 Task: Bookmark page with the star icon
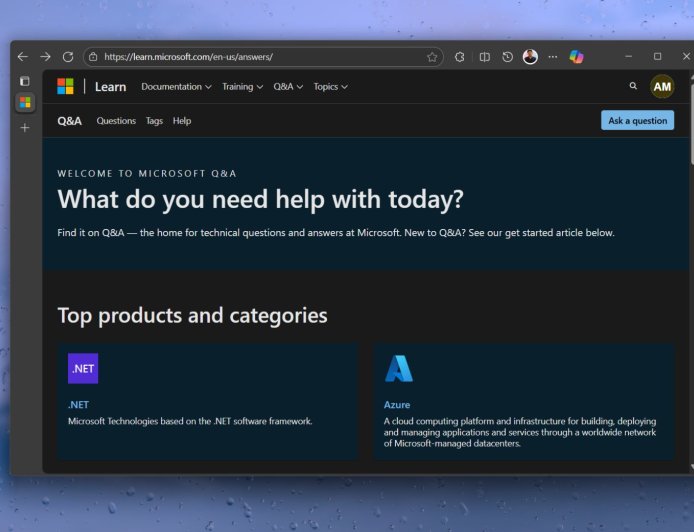click(432, 57)
